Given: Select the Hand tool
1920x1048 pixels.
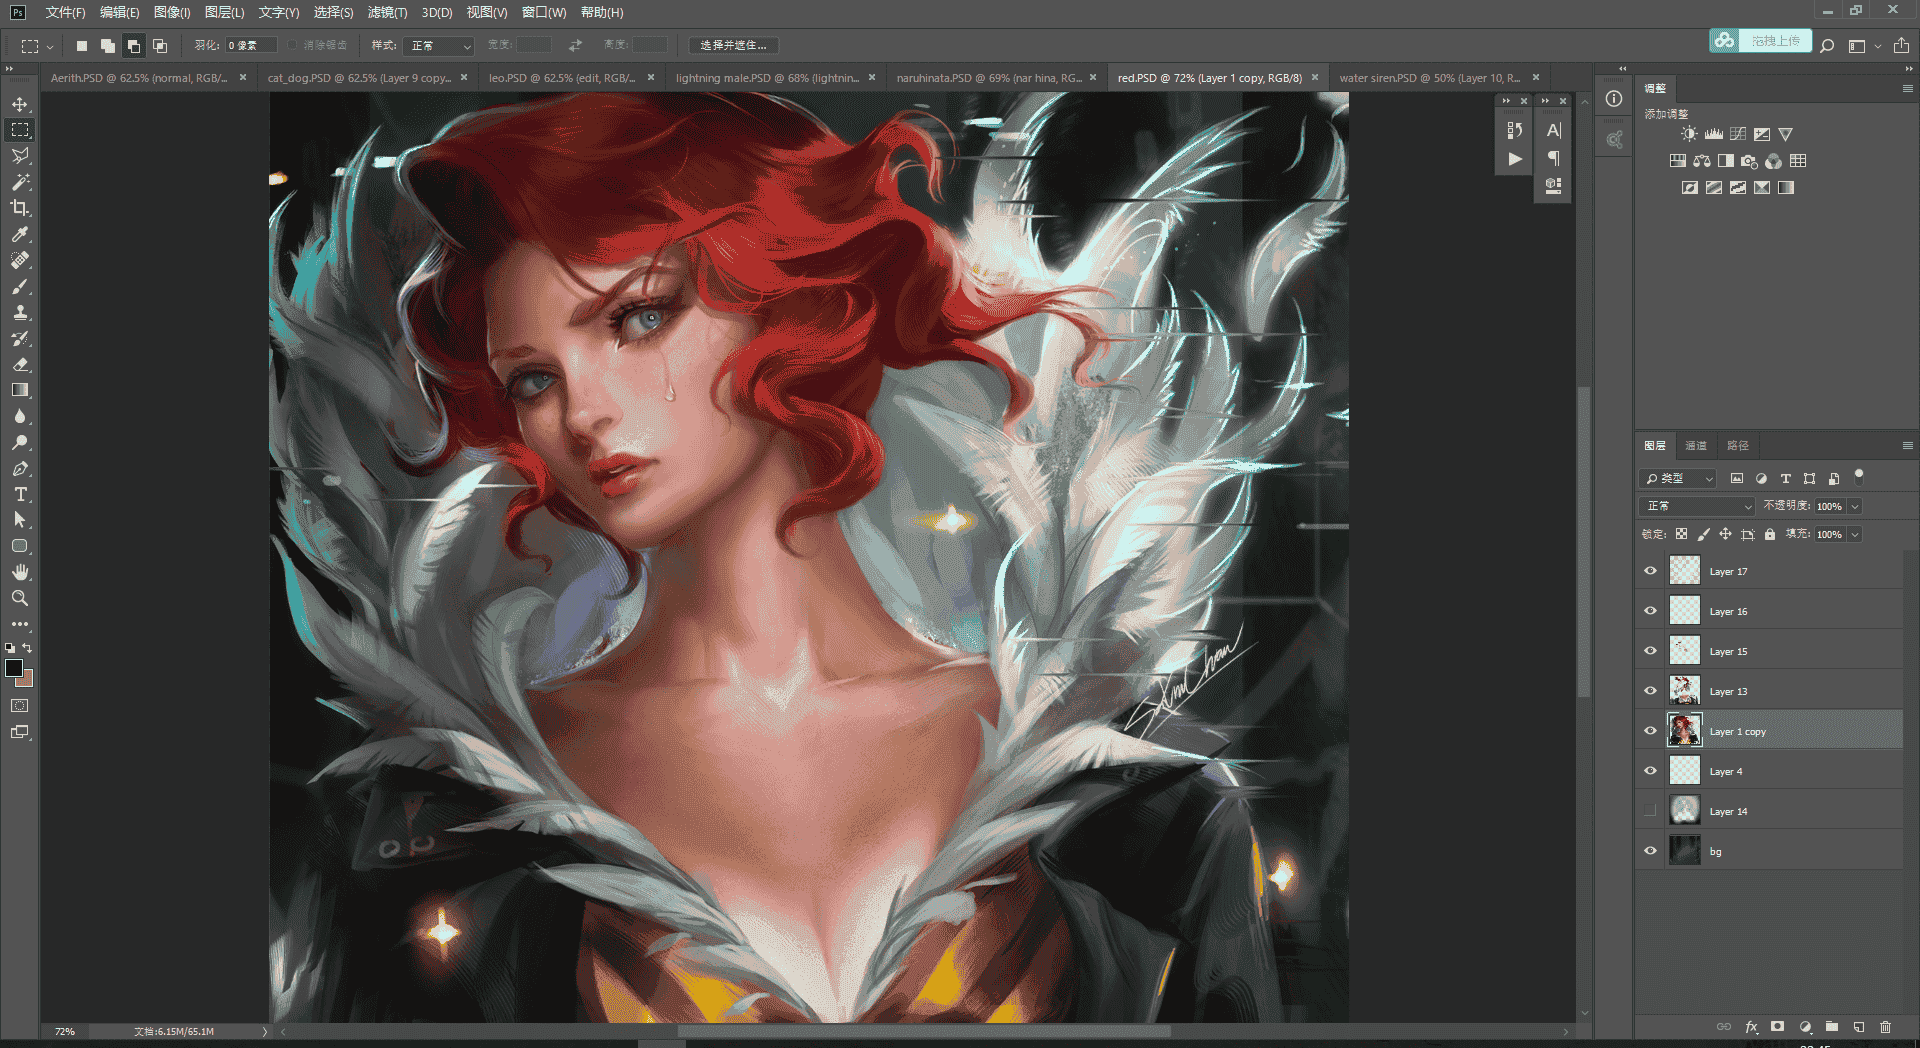Looking at the screenshot, I should point(20,572).
